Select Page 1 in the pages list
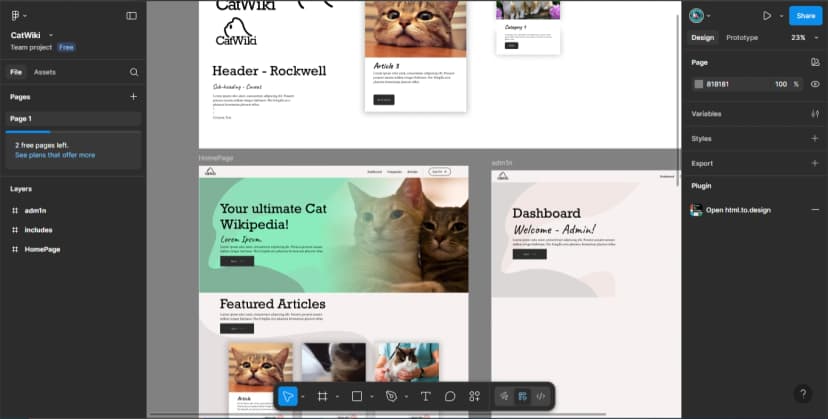The width and height of the screenshot is (828, 419). [x=73, y=119]
